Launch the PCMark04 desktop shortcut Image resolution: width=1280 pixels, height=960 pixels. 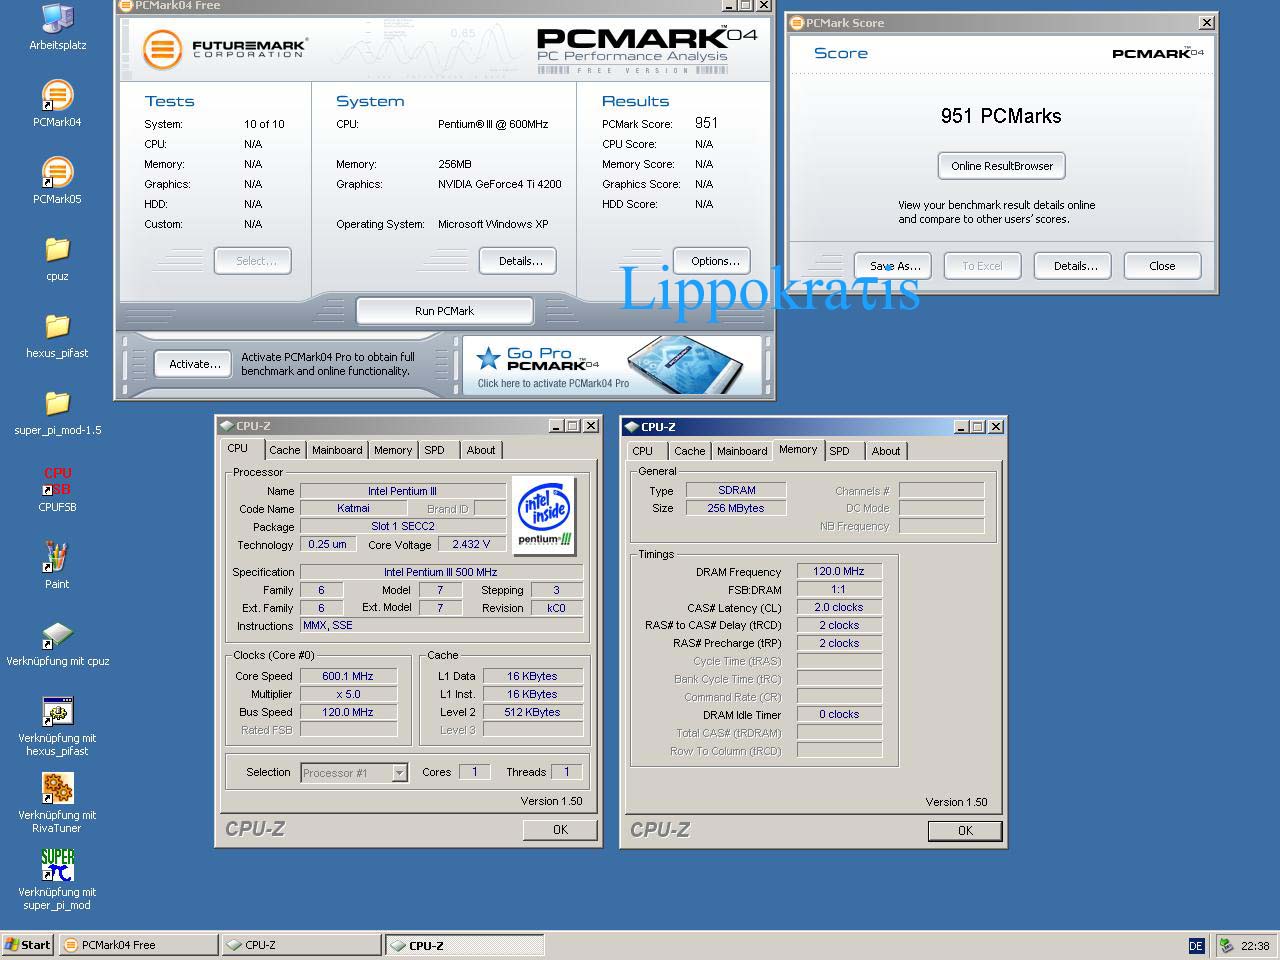coord(57,104)
